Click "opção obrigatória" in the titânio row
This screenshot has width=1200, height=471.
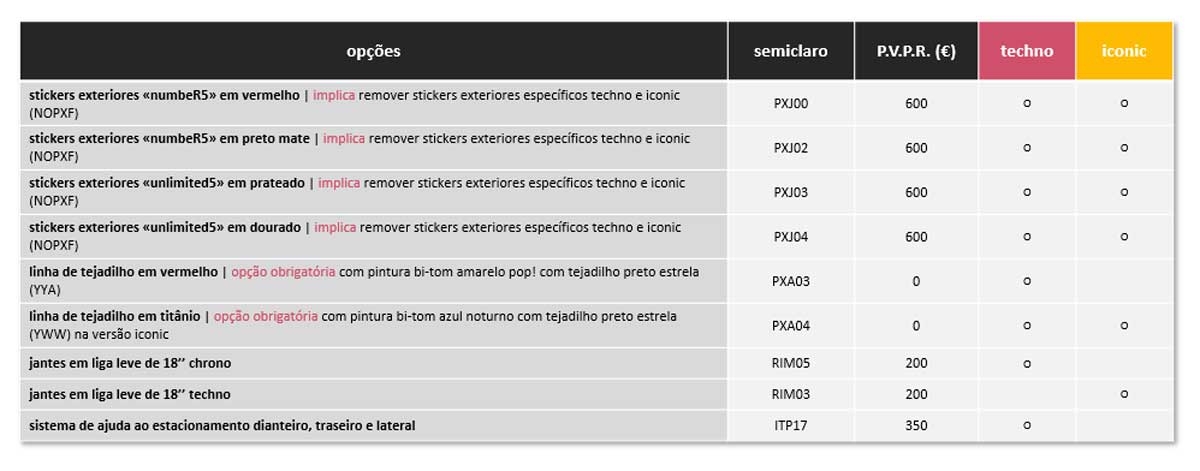pyautogui.click(x=266, y=316)
